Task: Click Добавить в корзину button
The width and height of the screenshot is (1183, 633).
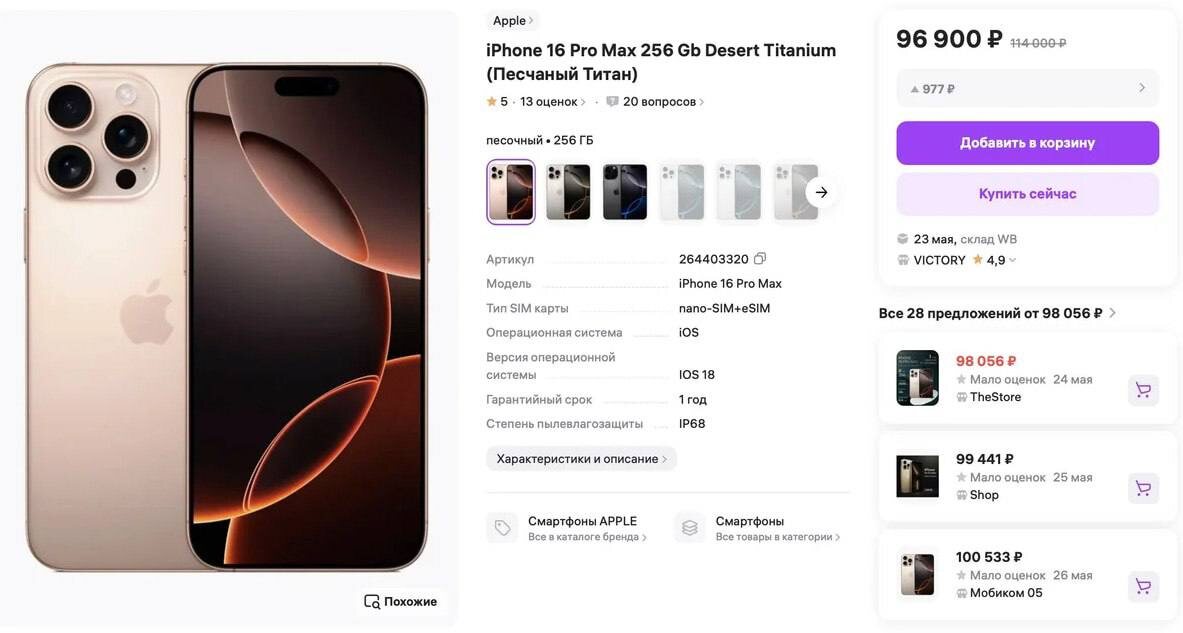Action: [1028, 143]
